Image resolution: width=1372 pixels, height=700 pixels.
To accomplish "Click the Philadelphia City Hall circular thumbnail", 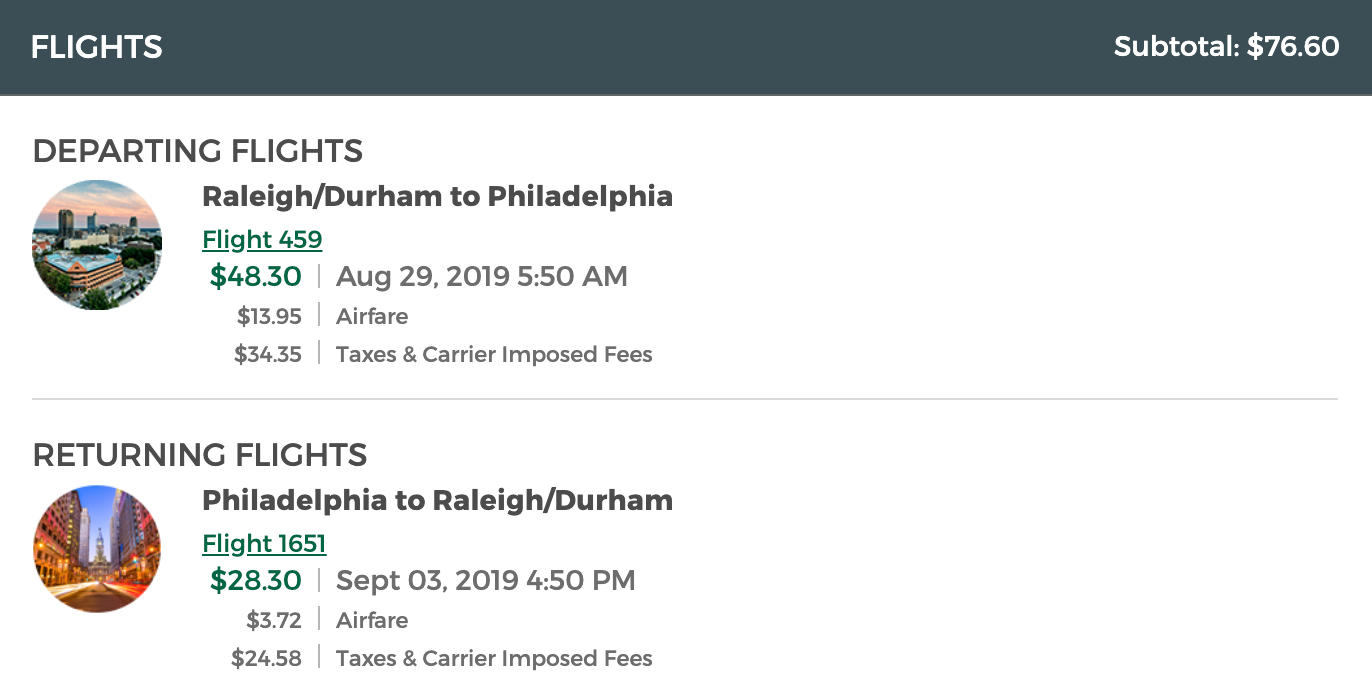I will pyautogui.click(x=97, y=549).
